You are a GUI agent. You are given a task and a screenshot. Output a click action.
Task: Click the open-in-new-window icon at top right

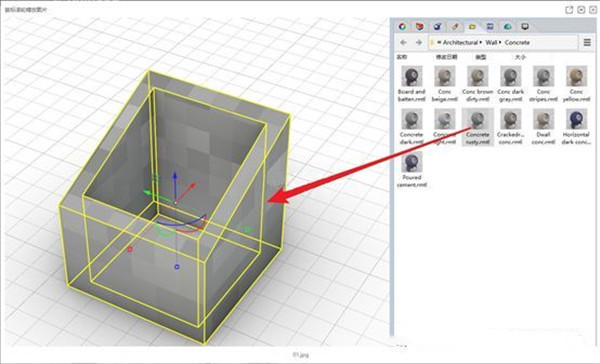[x=569, y=10]
